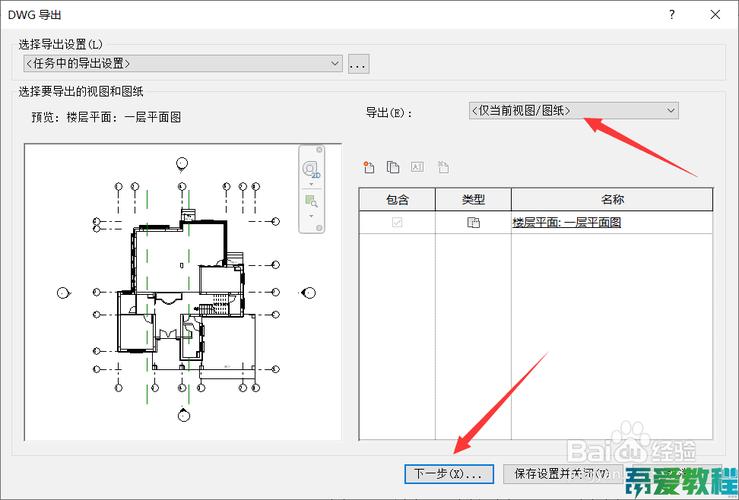Click the new view/sheet set icon
739x500 pixels.
pos(369,167)
